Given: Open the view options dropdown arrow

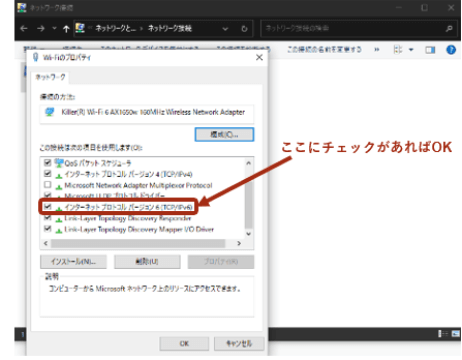Looking at the screenshot, I should [x=411, y=50].
